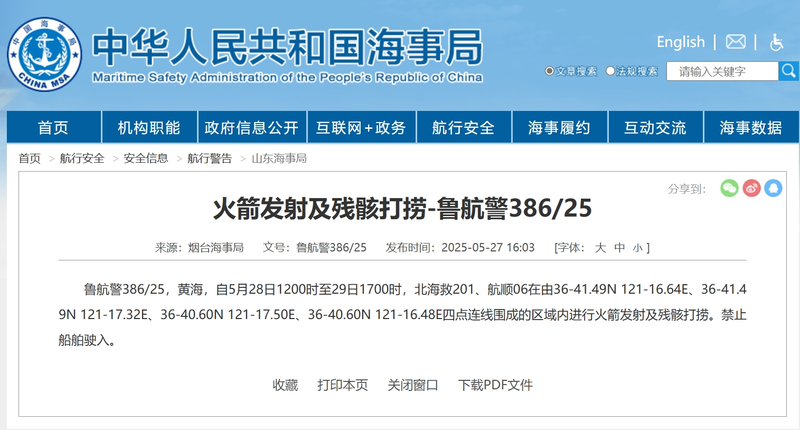Share via the blue QQ icon
The height and width of the screenshot is (430, 800).
click(x=773, y=188)
